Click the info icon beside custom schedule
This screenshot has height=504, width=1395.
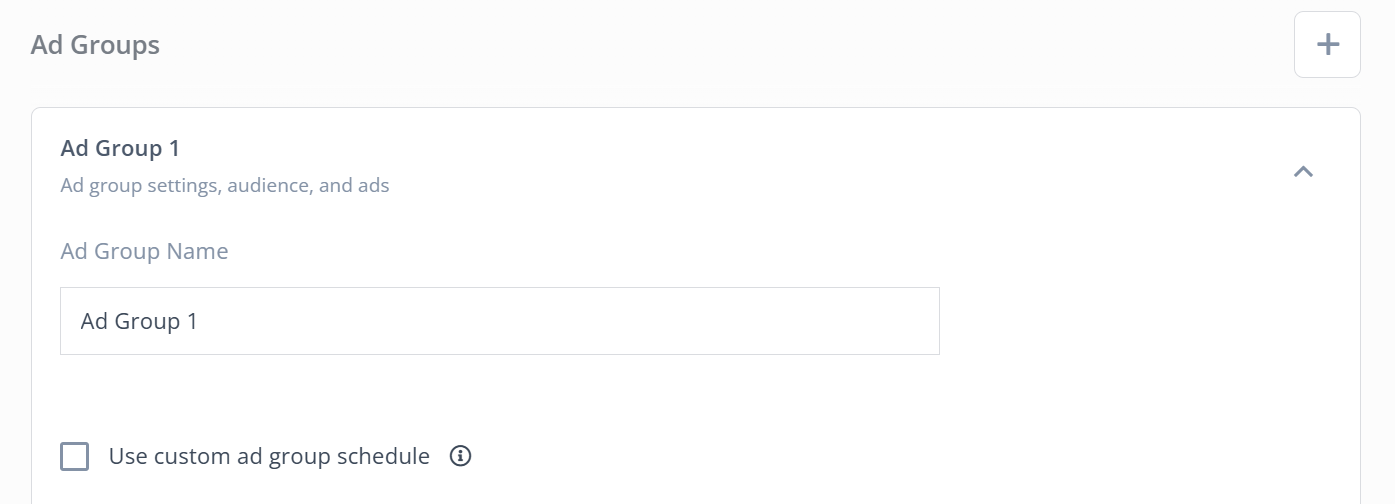tap(460, 456)
